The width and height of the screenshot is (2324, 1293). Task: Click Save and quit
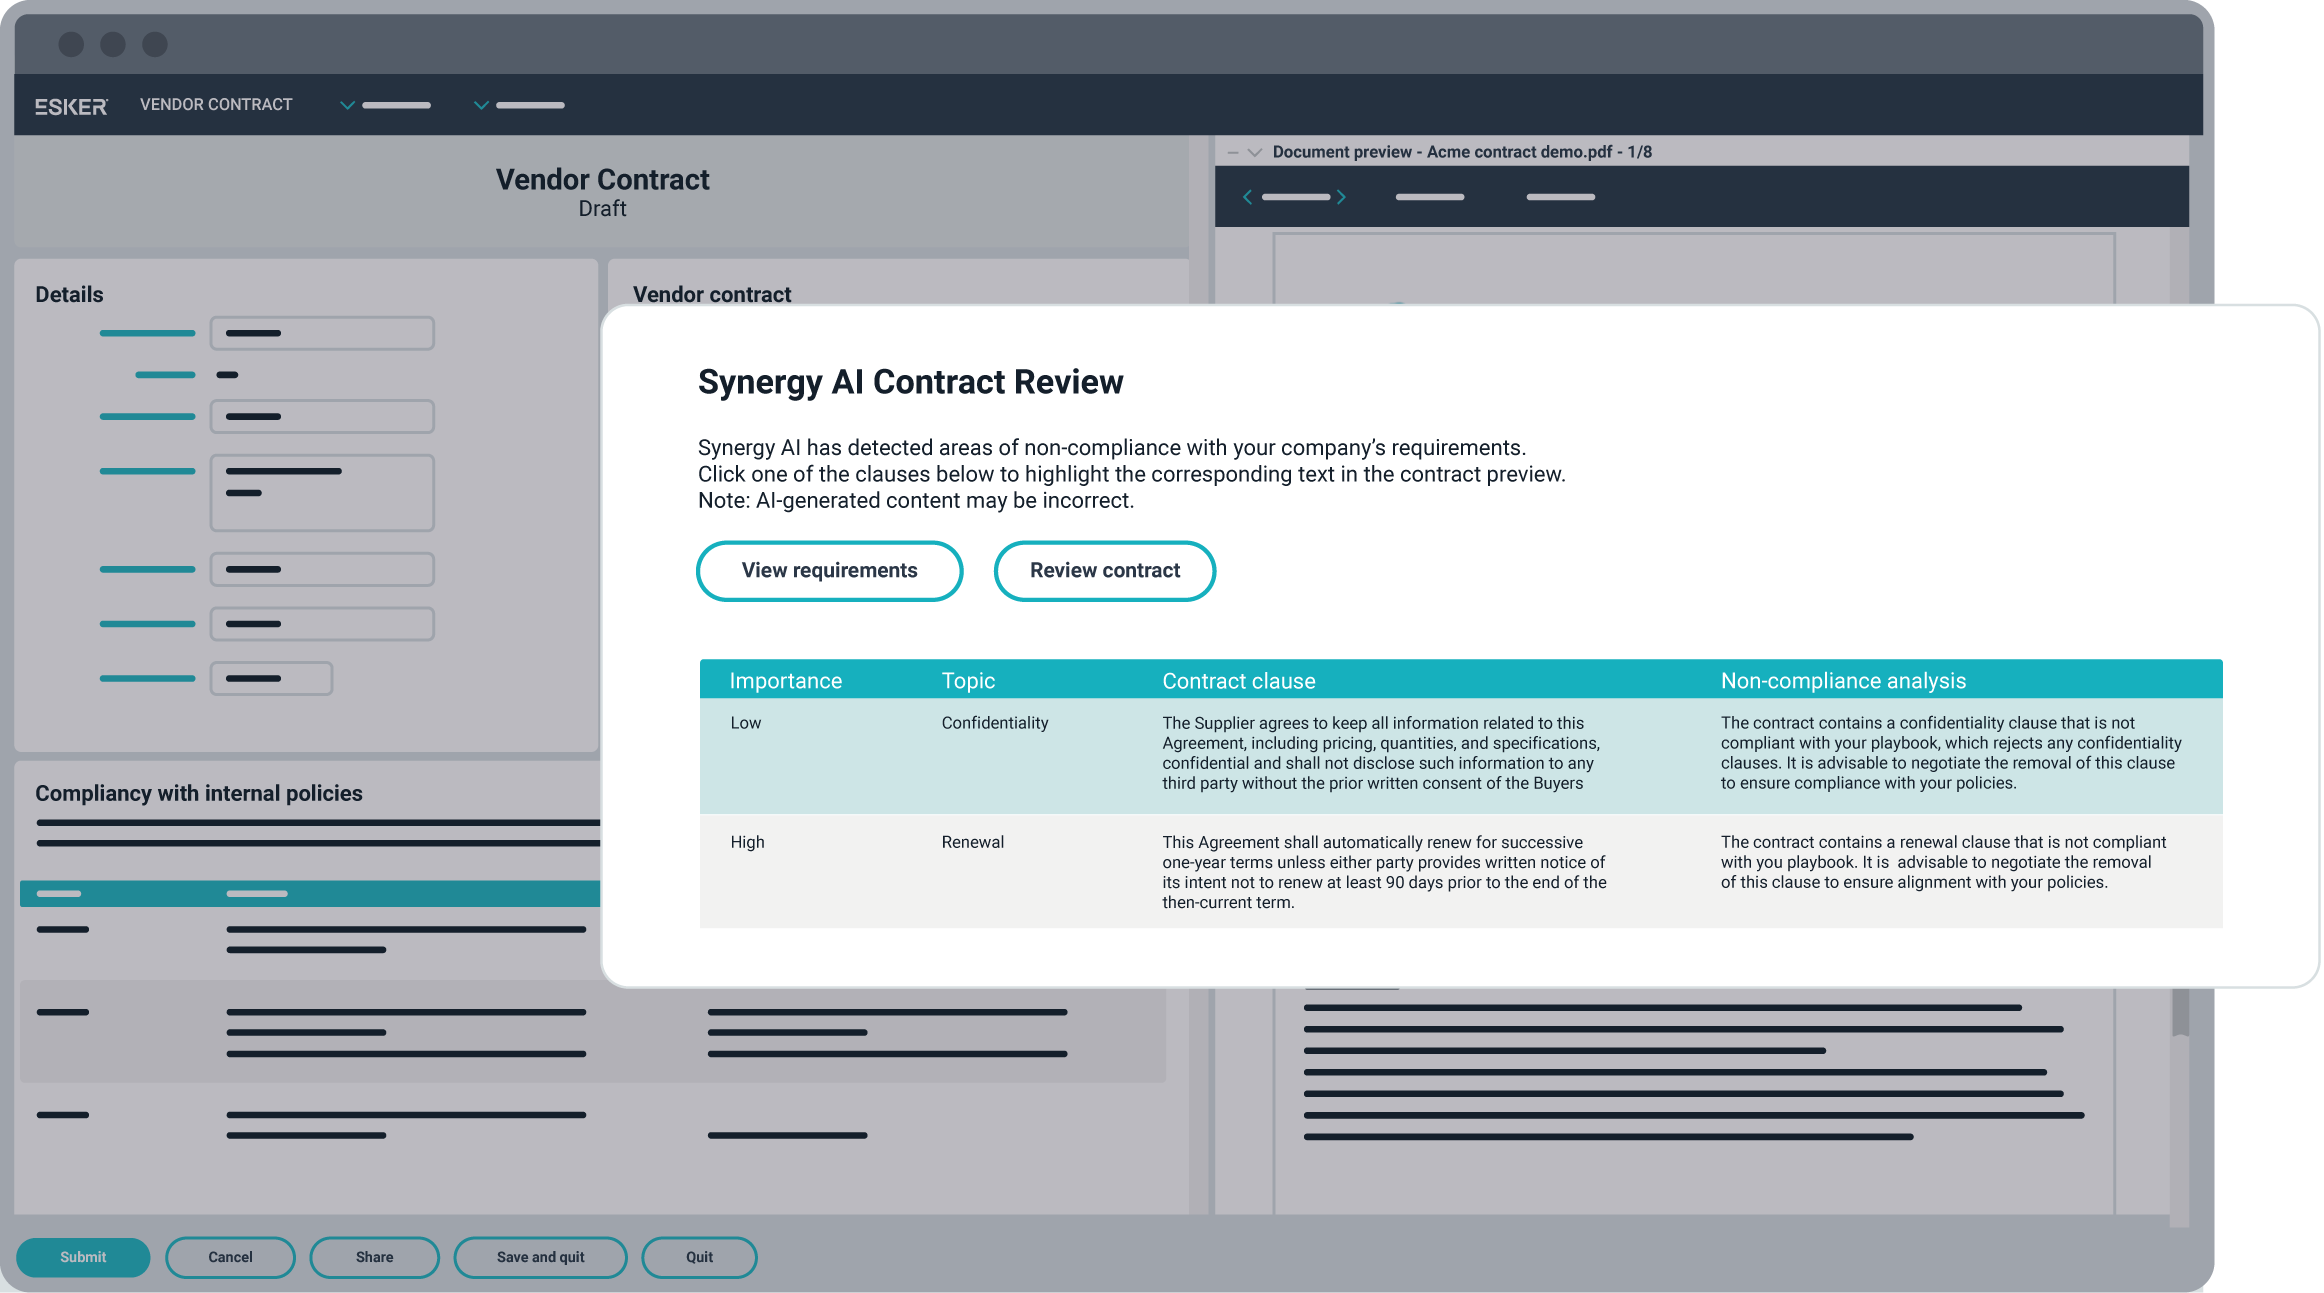tap(540, 1257)
